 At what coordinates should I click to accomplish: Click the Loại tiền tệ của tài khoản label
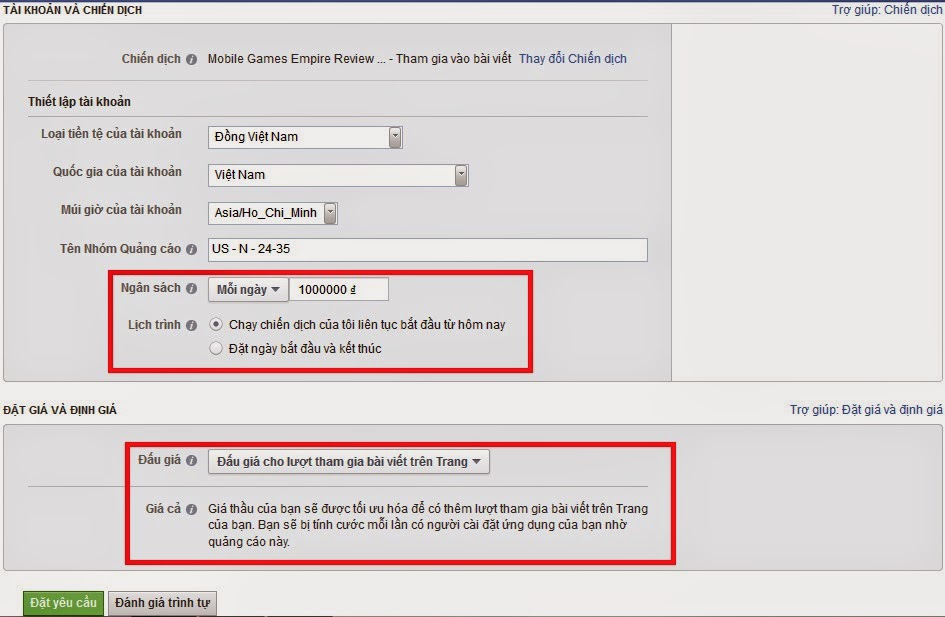coord(111,134)
